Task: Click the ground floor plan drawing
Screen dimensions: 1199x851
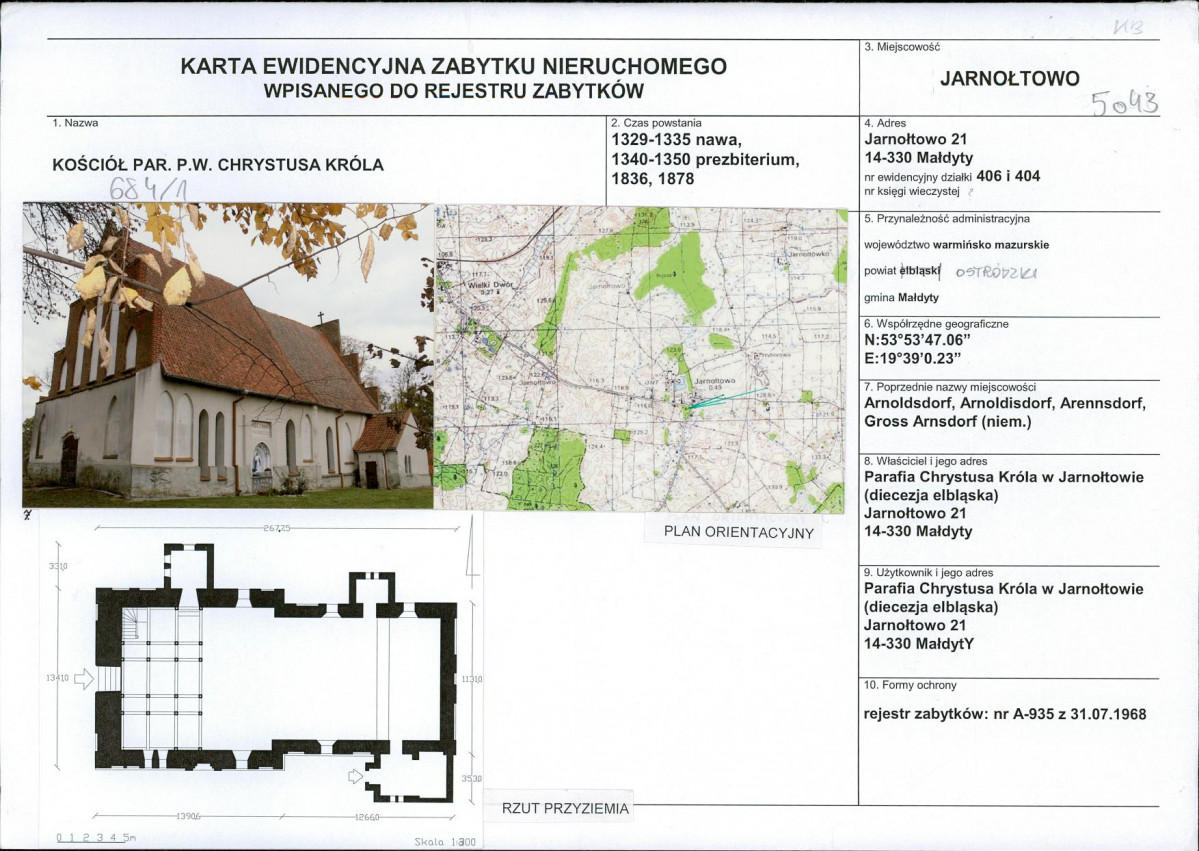Action: tap(275, 673)
